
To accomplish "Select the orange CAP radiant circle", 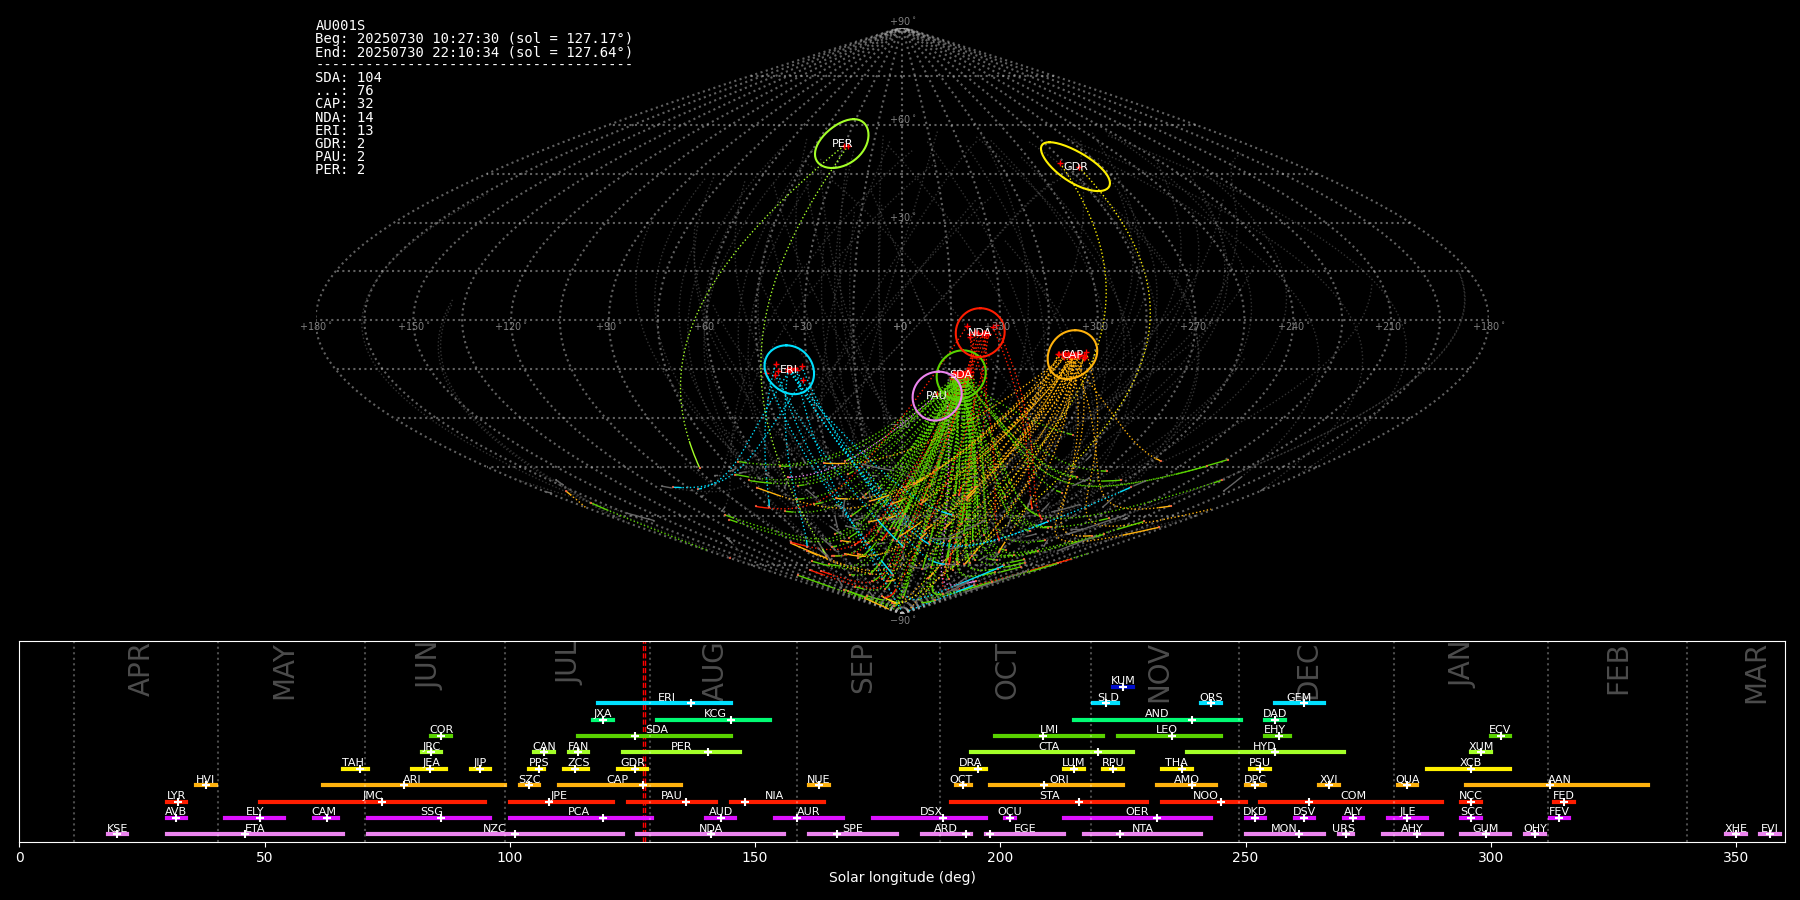I will (x=1072, y=355).
